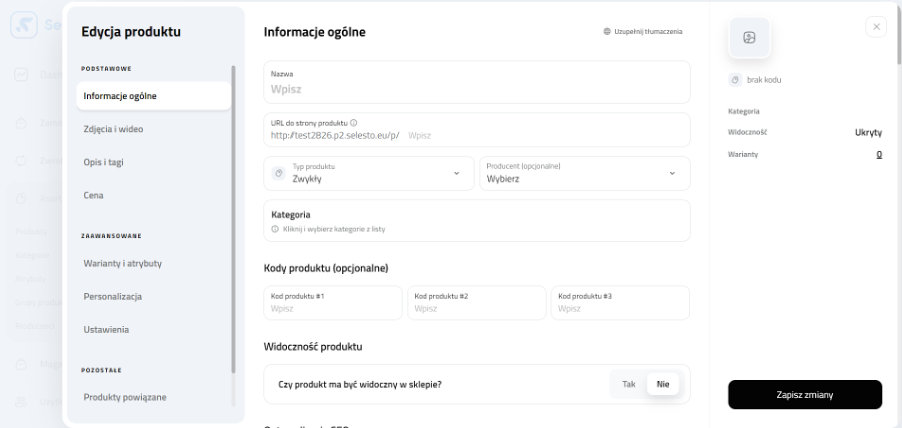Click the info icon under Kategoria
The height and width of the screenshot is (428, 902).
(275, 229)
